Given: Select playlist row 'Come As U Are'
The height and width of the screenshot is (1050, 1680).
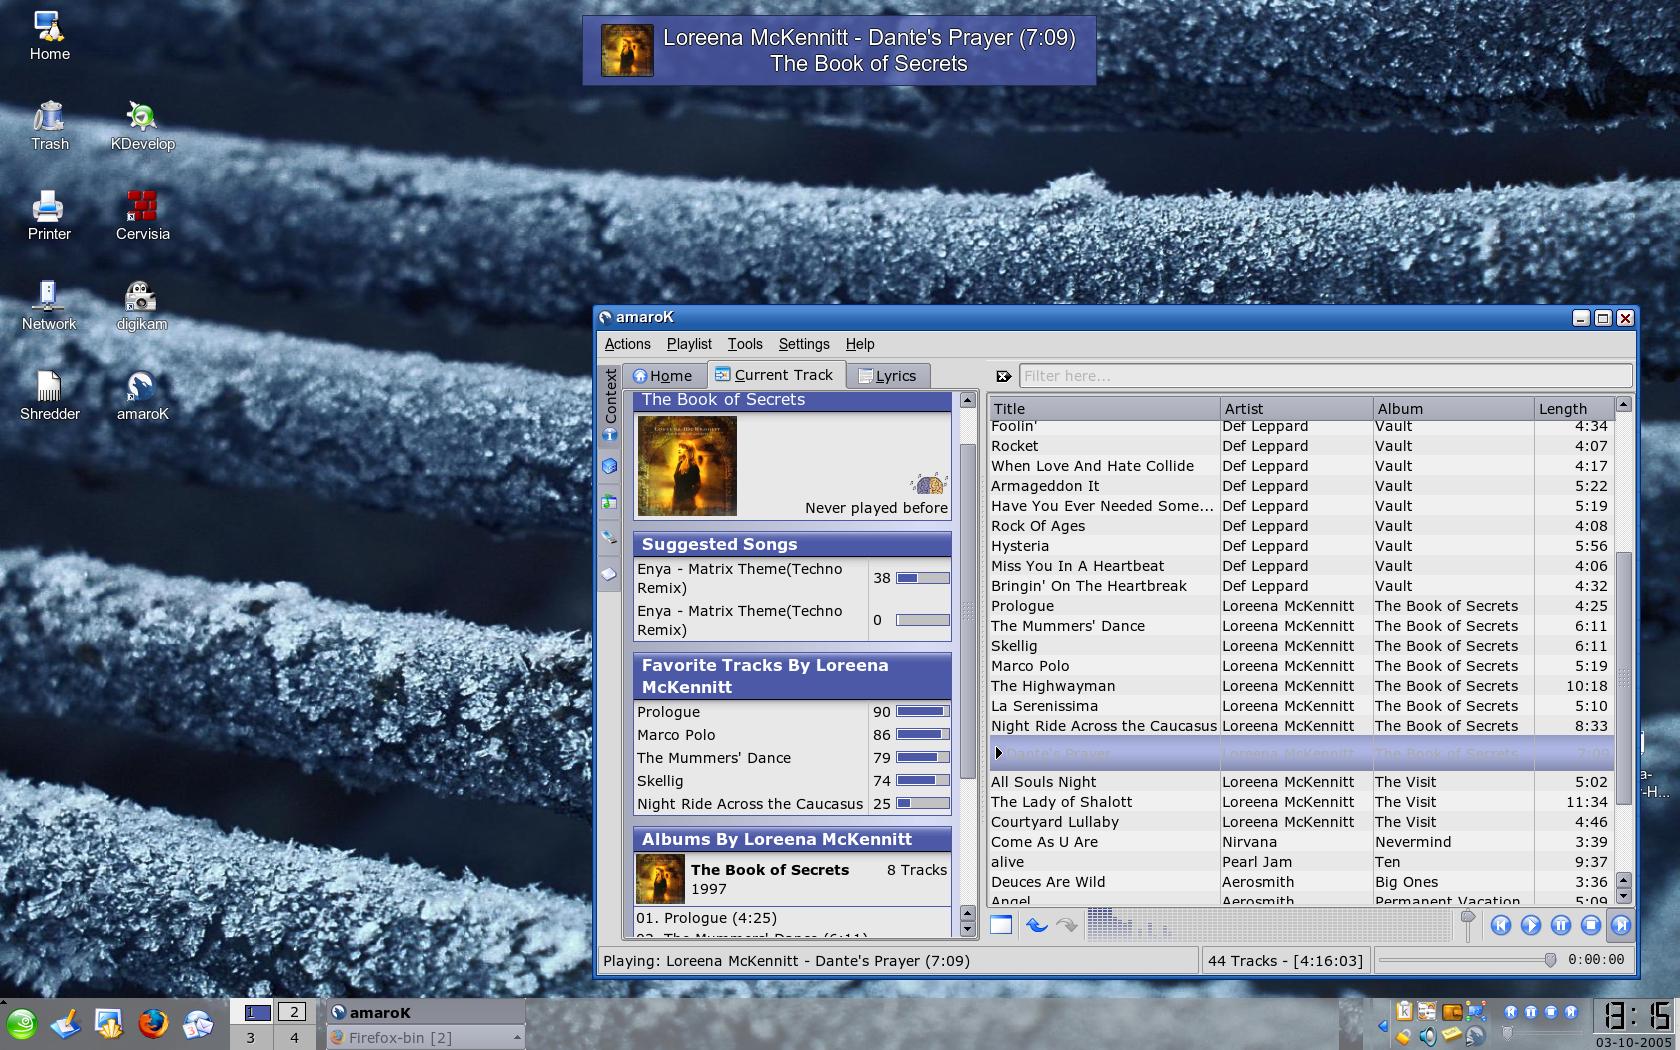Looking at the screenshot, I should (x=1300, y=842).
